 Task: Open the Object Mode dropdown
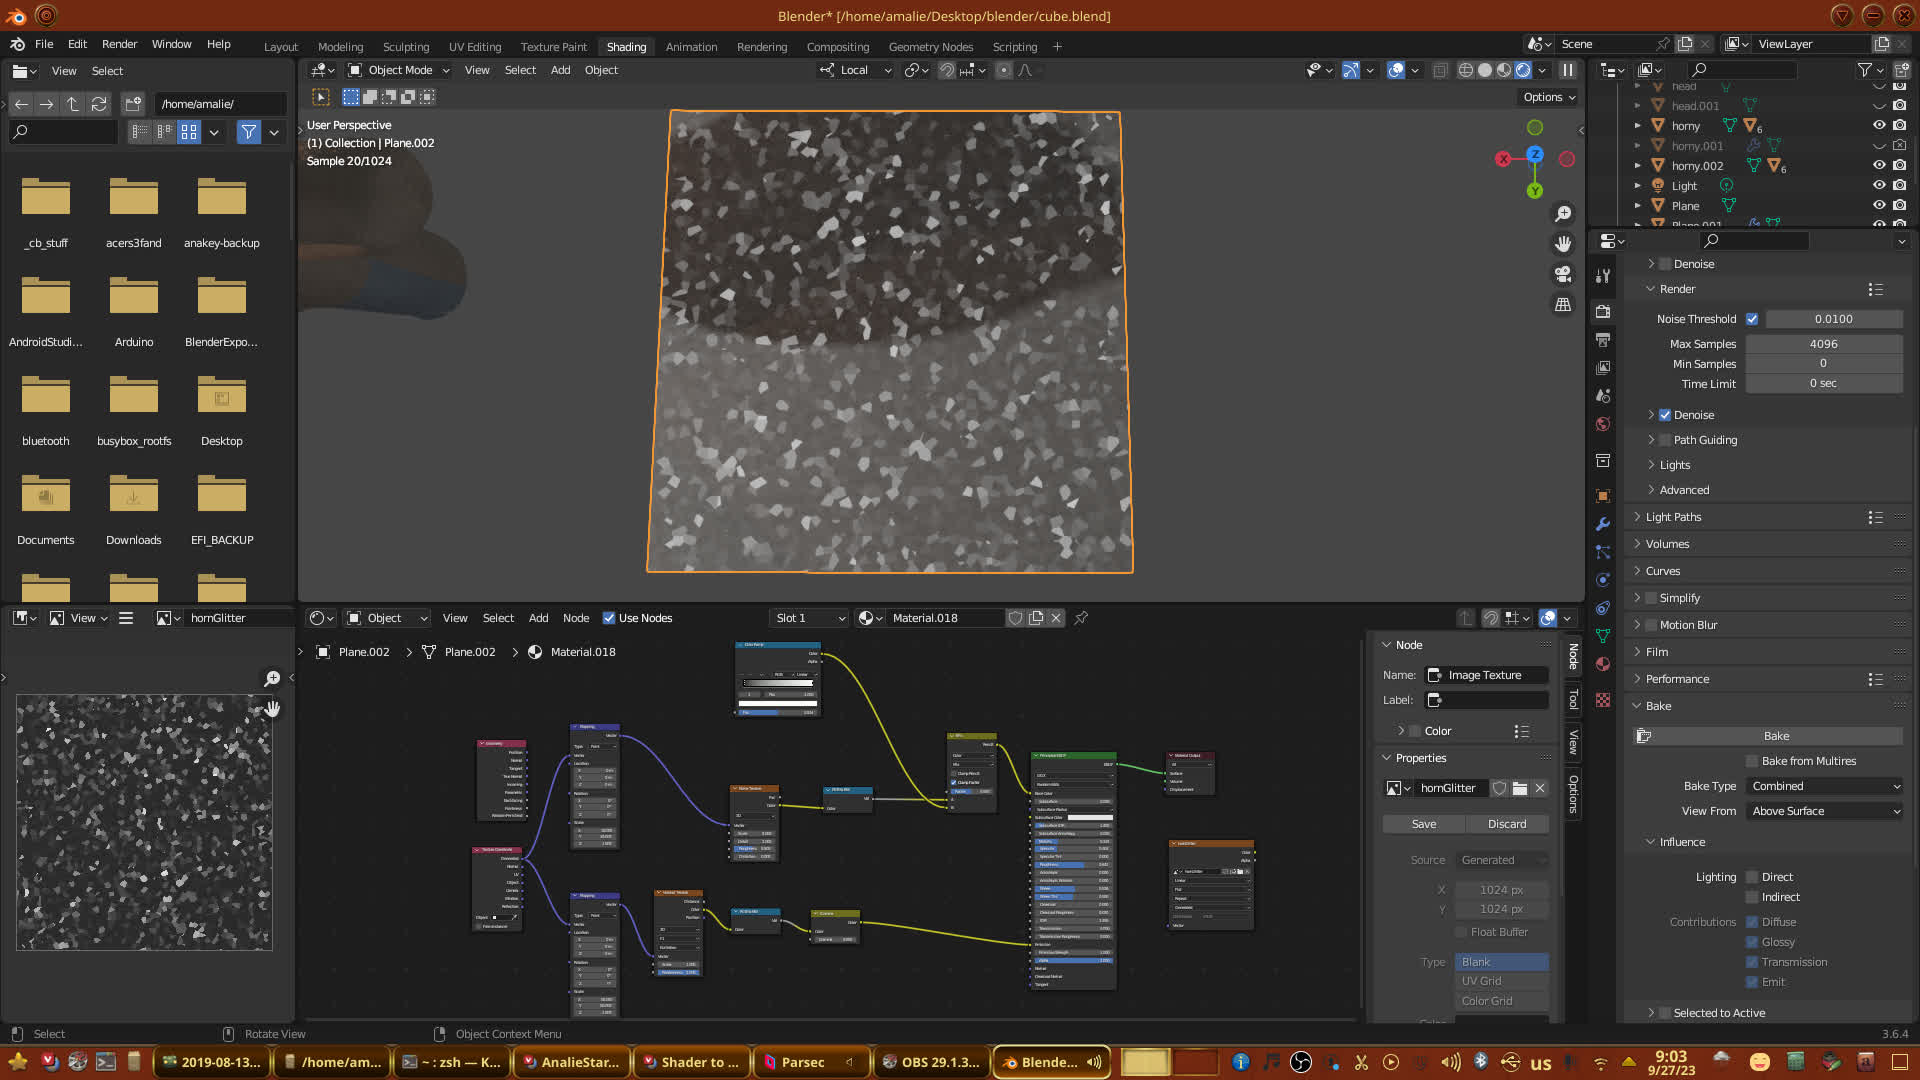(x=399, y=70)
